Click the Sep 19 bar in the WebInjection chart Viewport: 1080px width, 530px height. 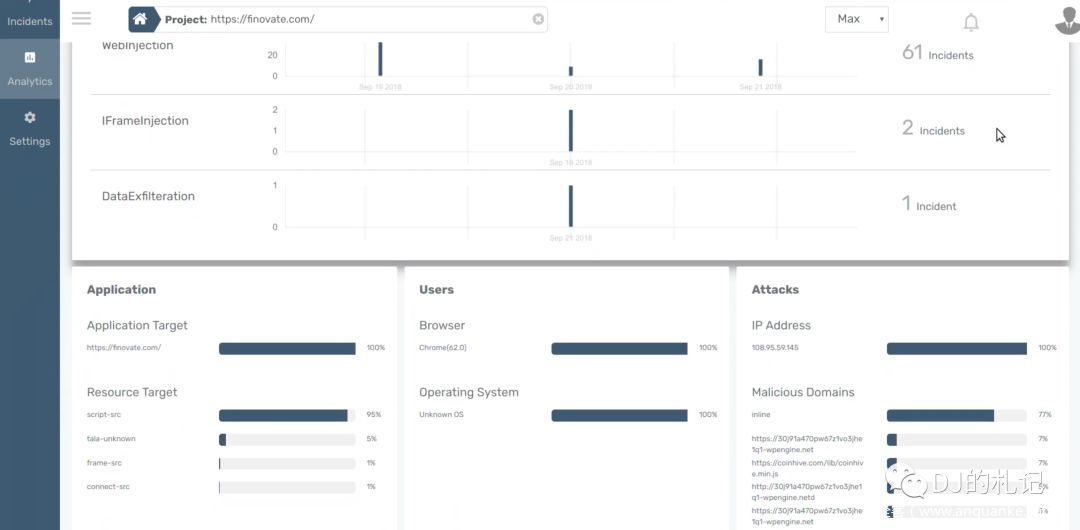pos(380,58)
